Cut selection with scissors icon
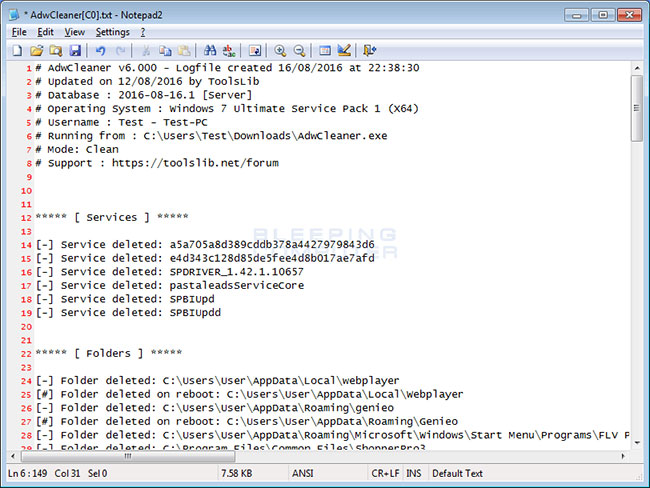The image size is (650, 488). (146, 51)
